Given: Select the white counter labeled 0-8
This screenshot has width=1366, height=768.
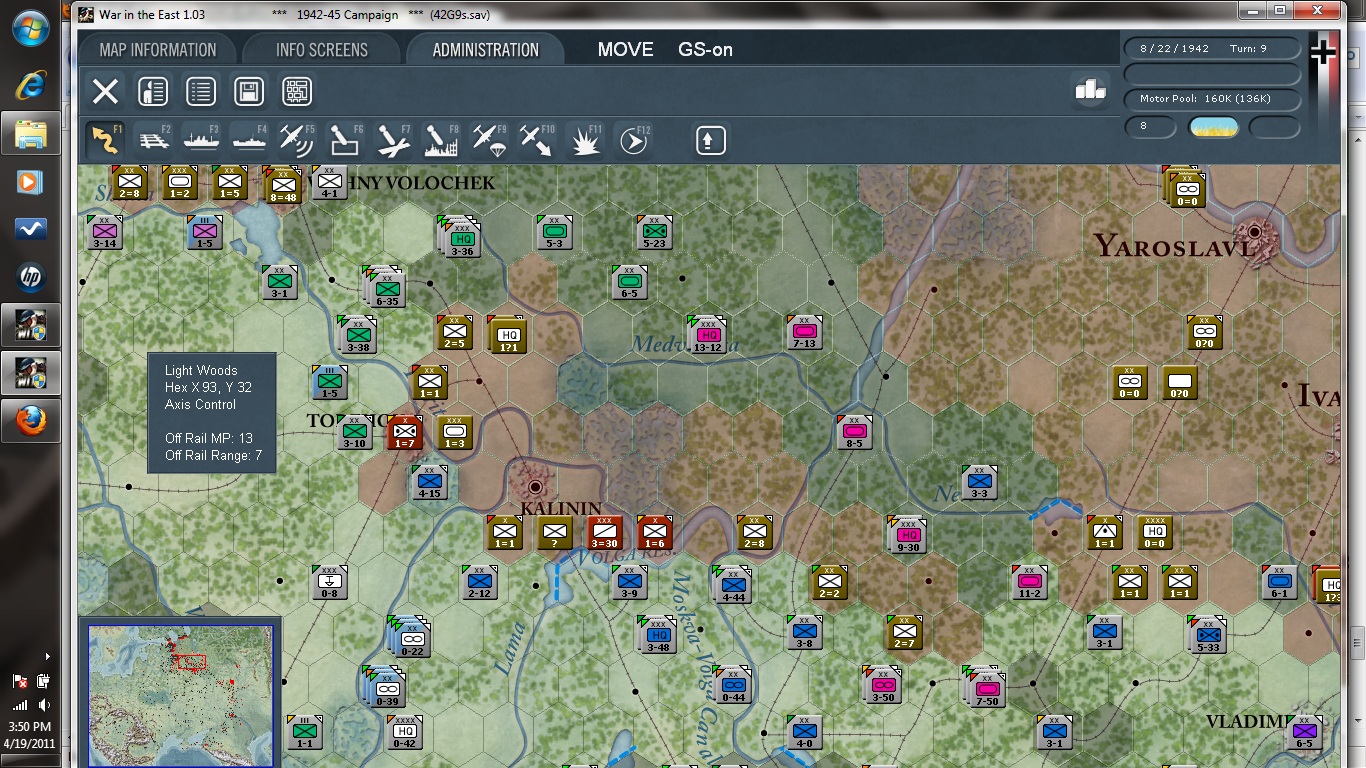Looking at the screenshot, I should [329, 582].
